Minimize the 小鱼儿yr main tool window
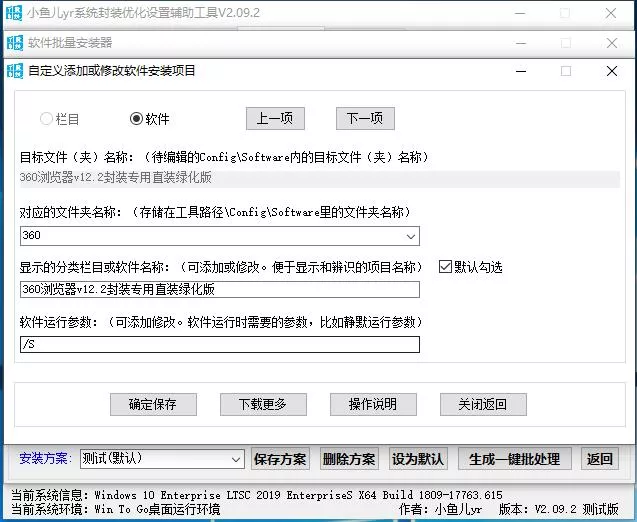 tap(520, 13)
